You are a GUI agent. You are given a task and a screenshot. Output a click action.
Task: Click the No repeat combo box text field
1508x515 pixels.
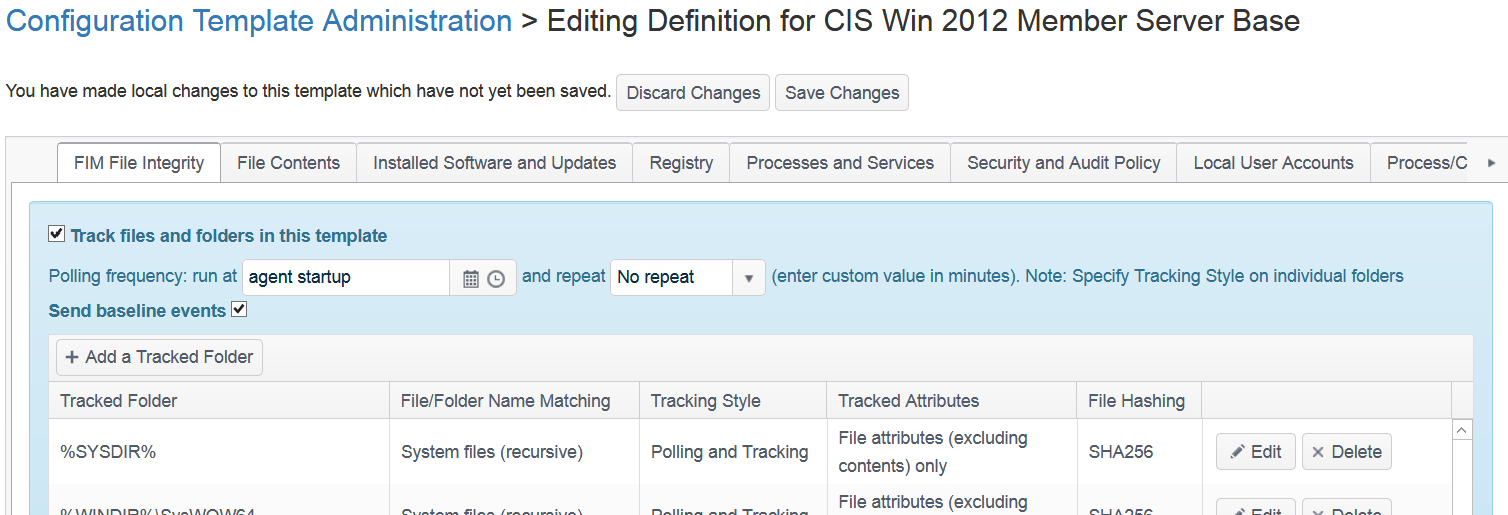[x=672, y=278]
